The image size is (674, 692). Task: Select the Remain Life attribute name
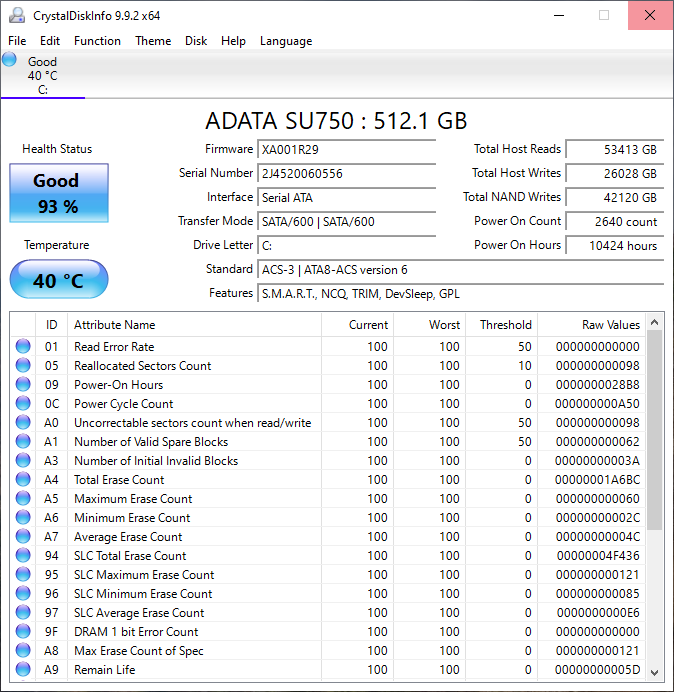(x=105, y=669)
